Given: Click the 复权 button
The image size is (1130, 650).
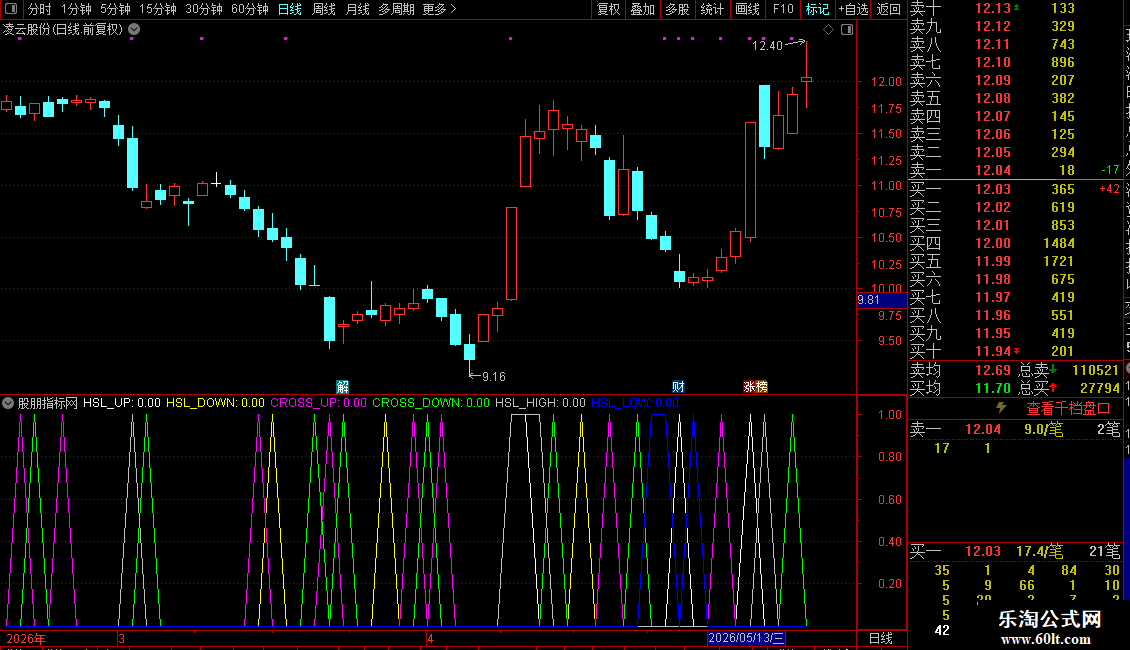Looking at the screenshot, I should [608, 9].
